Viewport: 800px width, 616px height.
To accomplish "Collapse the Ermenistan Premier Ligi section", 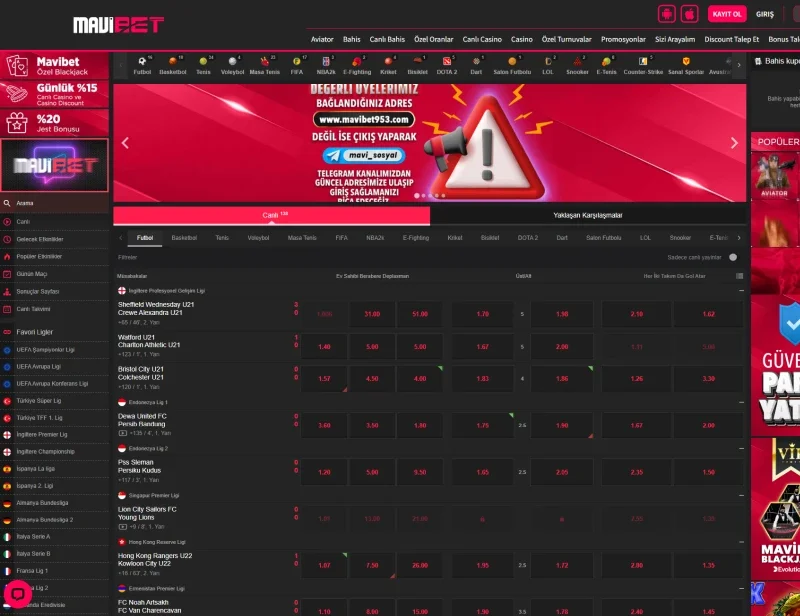I will tap(741, 588).
